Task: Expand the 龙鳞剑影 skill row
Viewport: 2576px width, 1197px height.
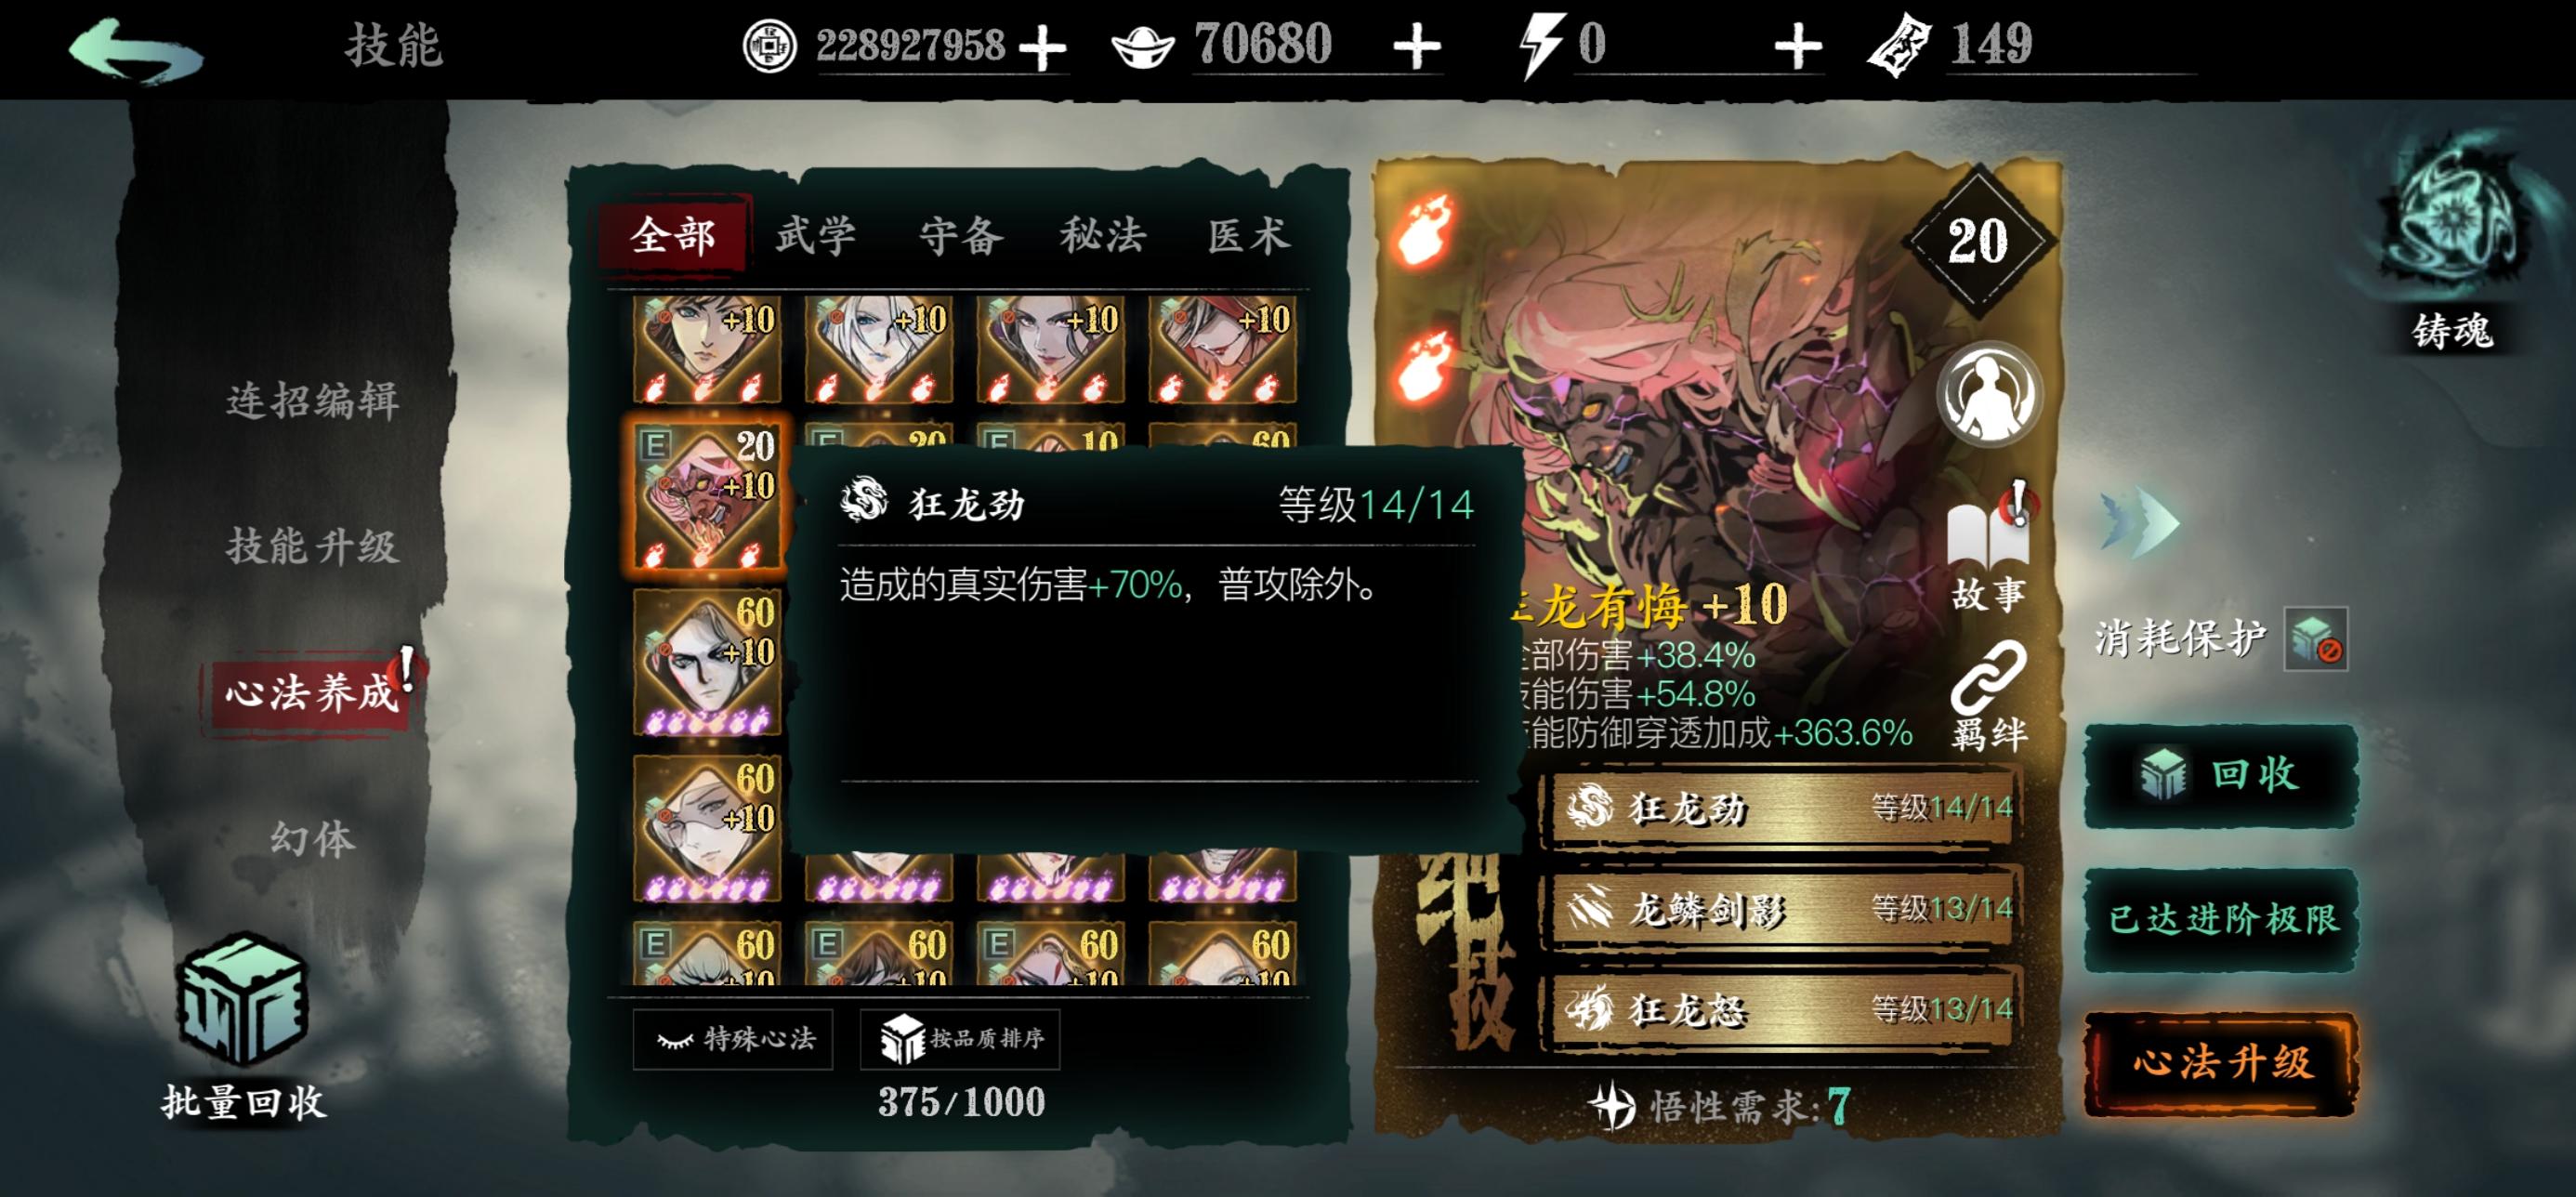Action: pyautogui.click(x=1785, y=908)
